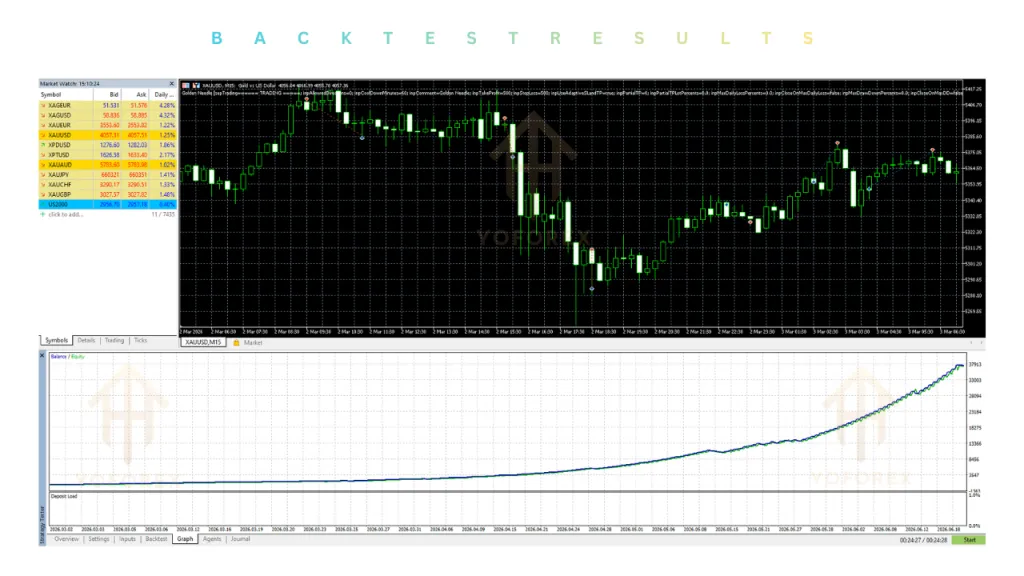The height and width of the screenshot is (576, 1024).
Task: Select the XAUEUR symbol row
Action: click(x=108, y=125)
